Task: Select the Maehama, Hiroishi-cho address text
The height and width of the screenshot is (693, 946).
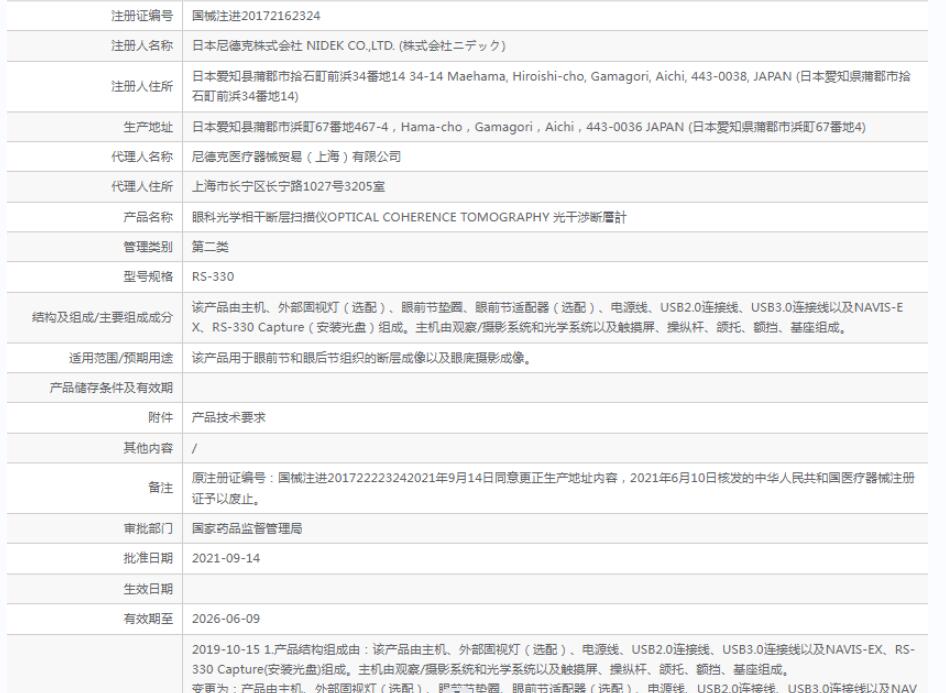Action: click(551, 86)
